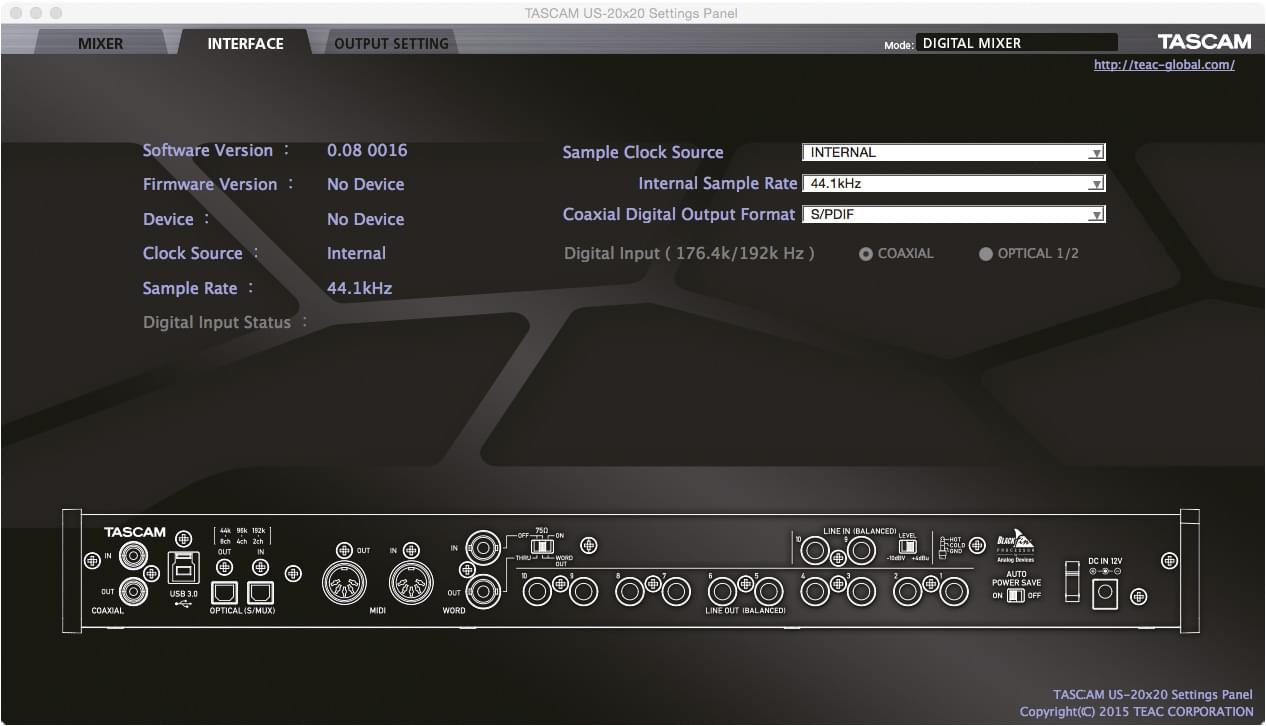The image size is (1266, 726).
Task: Click the 'Coaxial Digital Output Format' label
Action: click(679, 214)
